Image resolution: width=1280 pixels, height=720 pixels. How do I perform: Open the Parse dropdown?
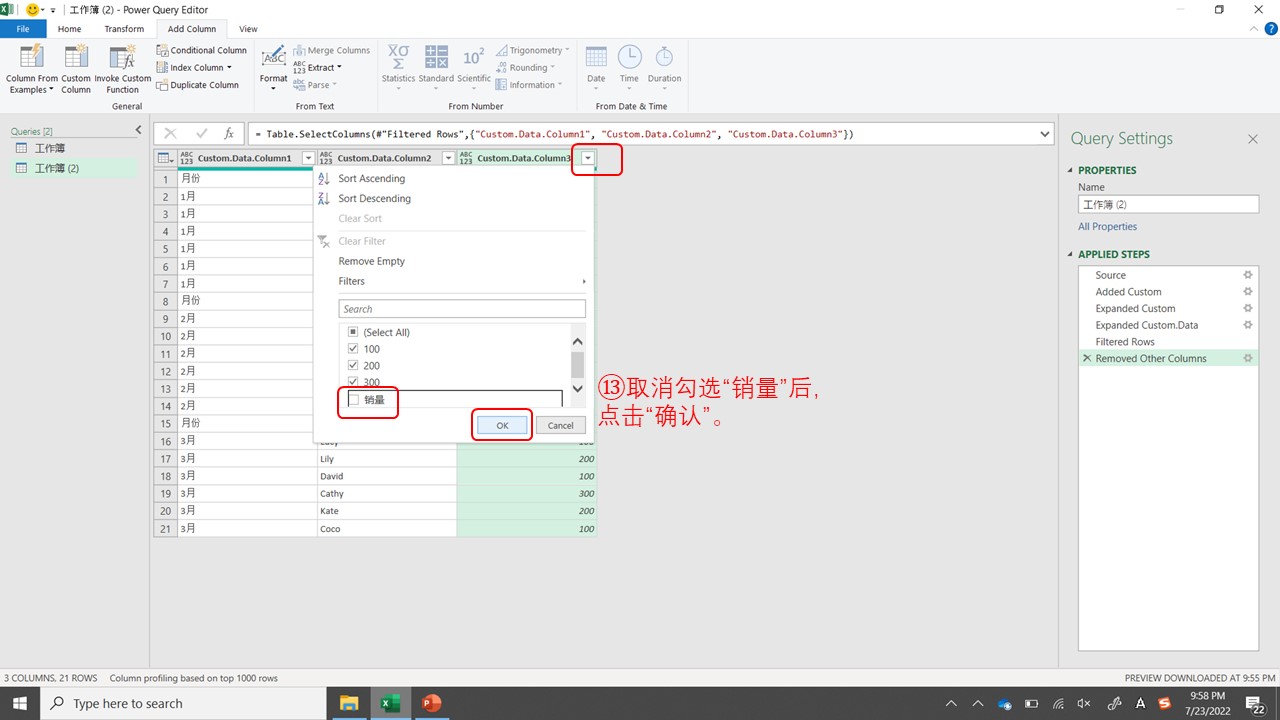click(x=315, y=85)
